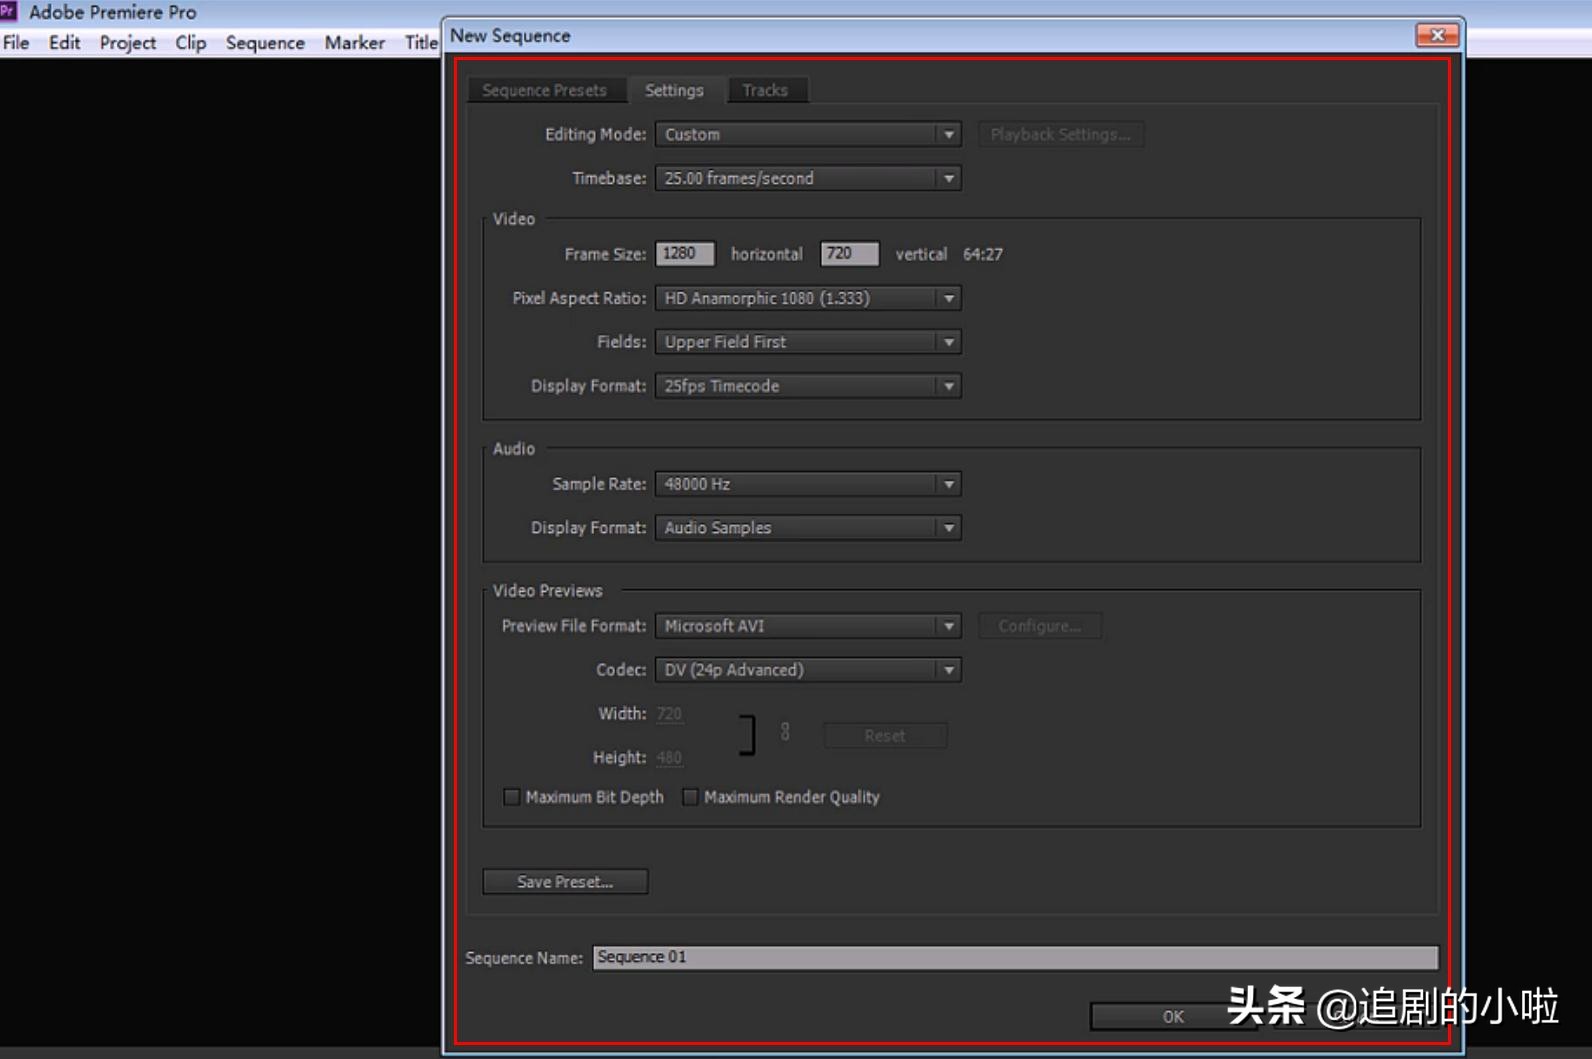Viewport: 1592px width, 1059px height.
Task: Open the File menu
Action: 16,43
